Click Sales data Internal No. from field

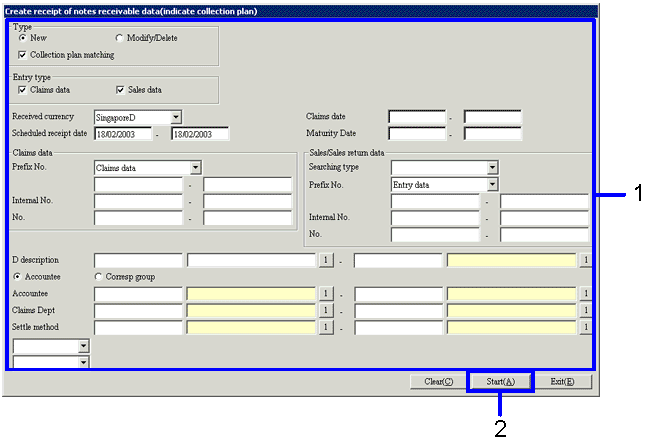435,218
